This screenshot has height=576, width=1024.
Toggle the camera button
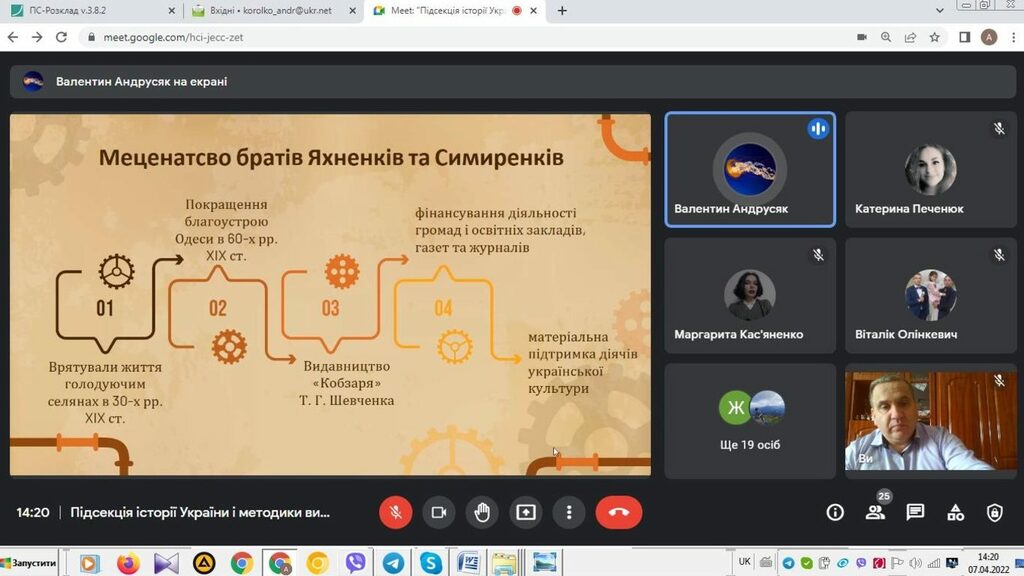438,512
